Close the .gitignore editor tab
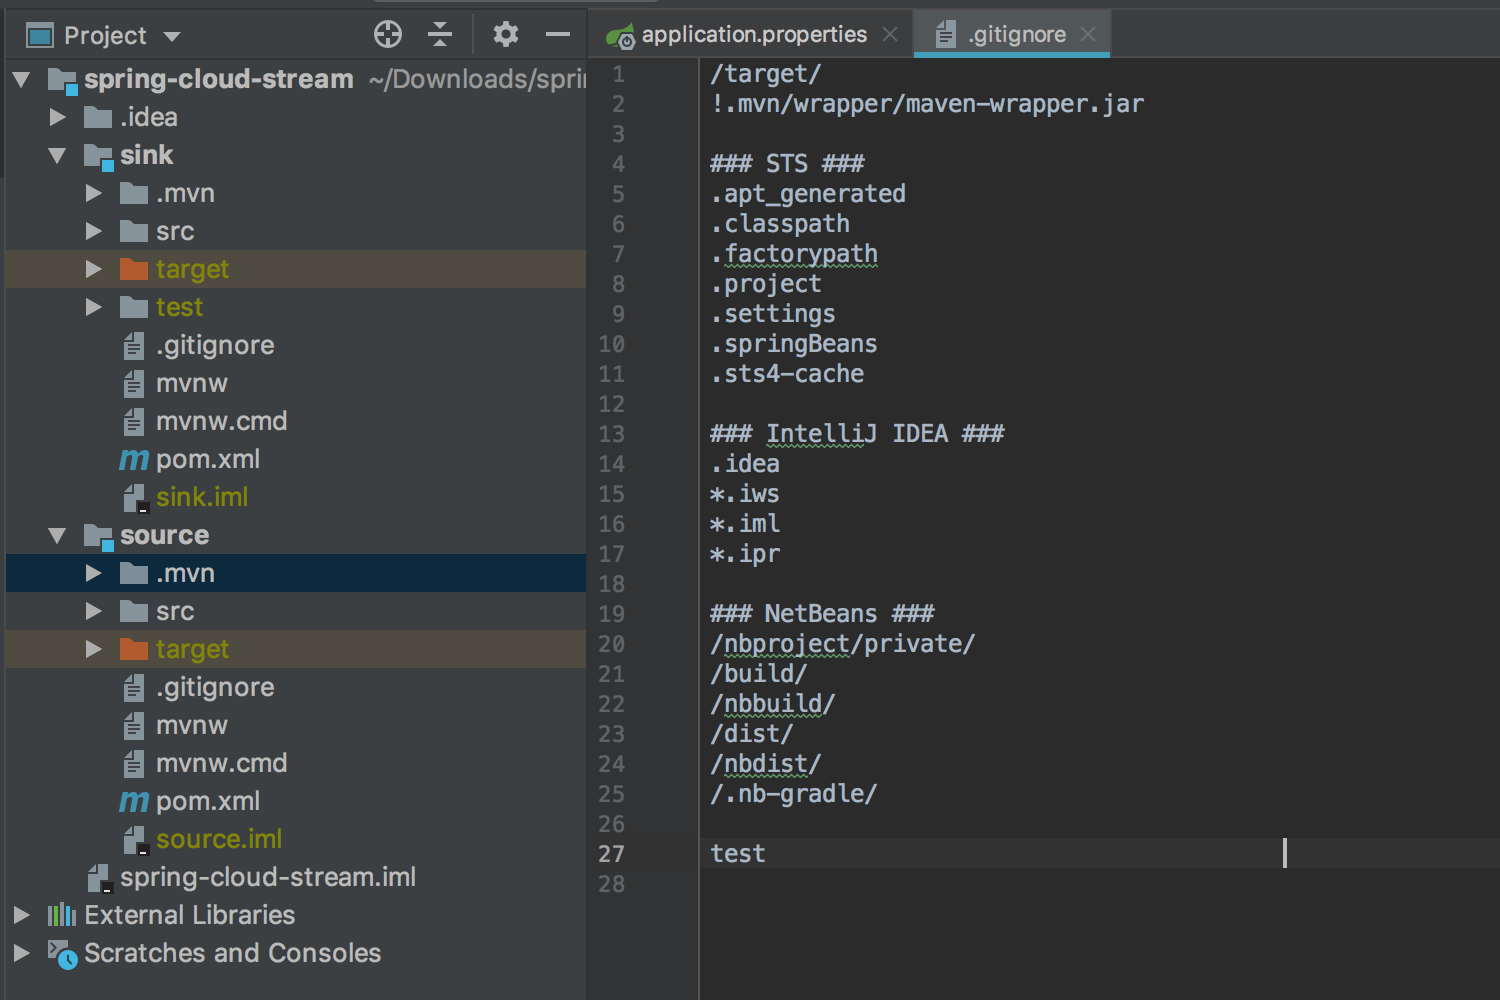The height and width of the screenshot is (1000, 1500). 1088,35
